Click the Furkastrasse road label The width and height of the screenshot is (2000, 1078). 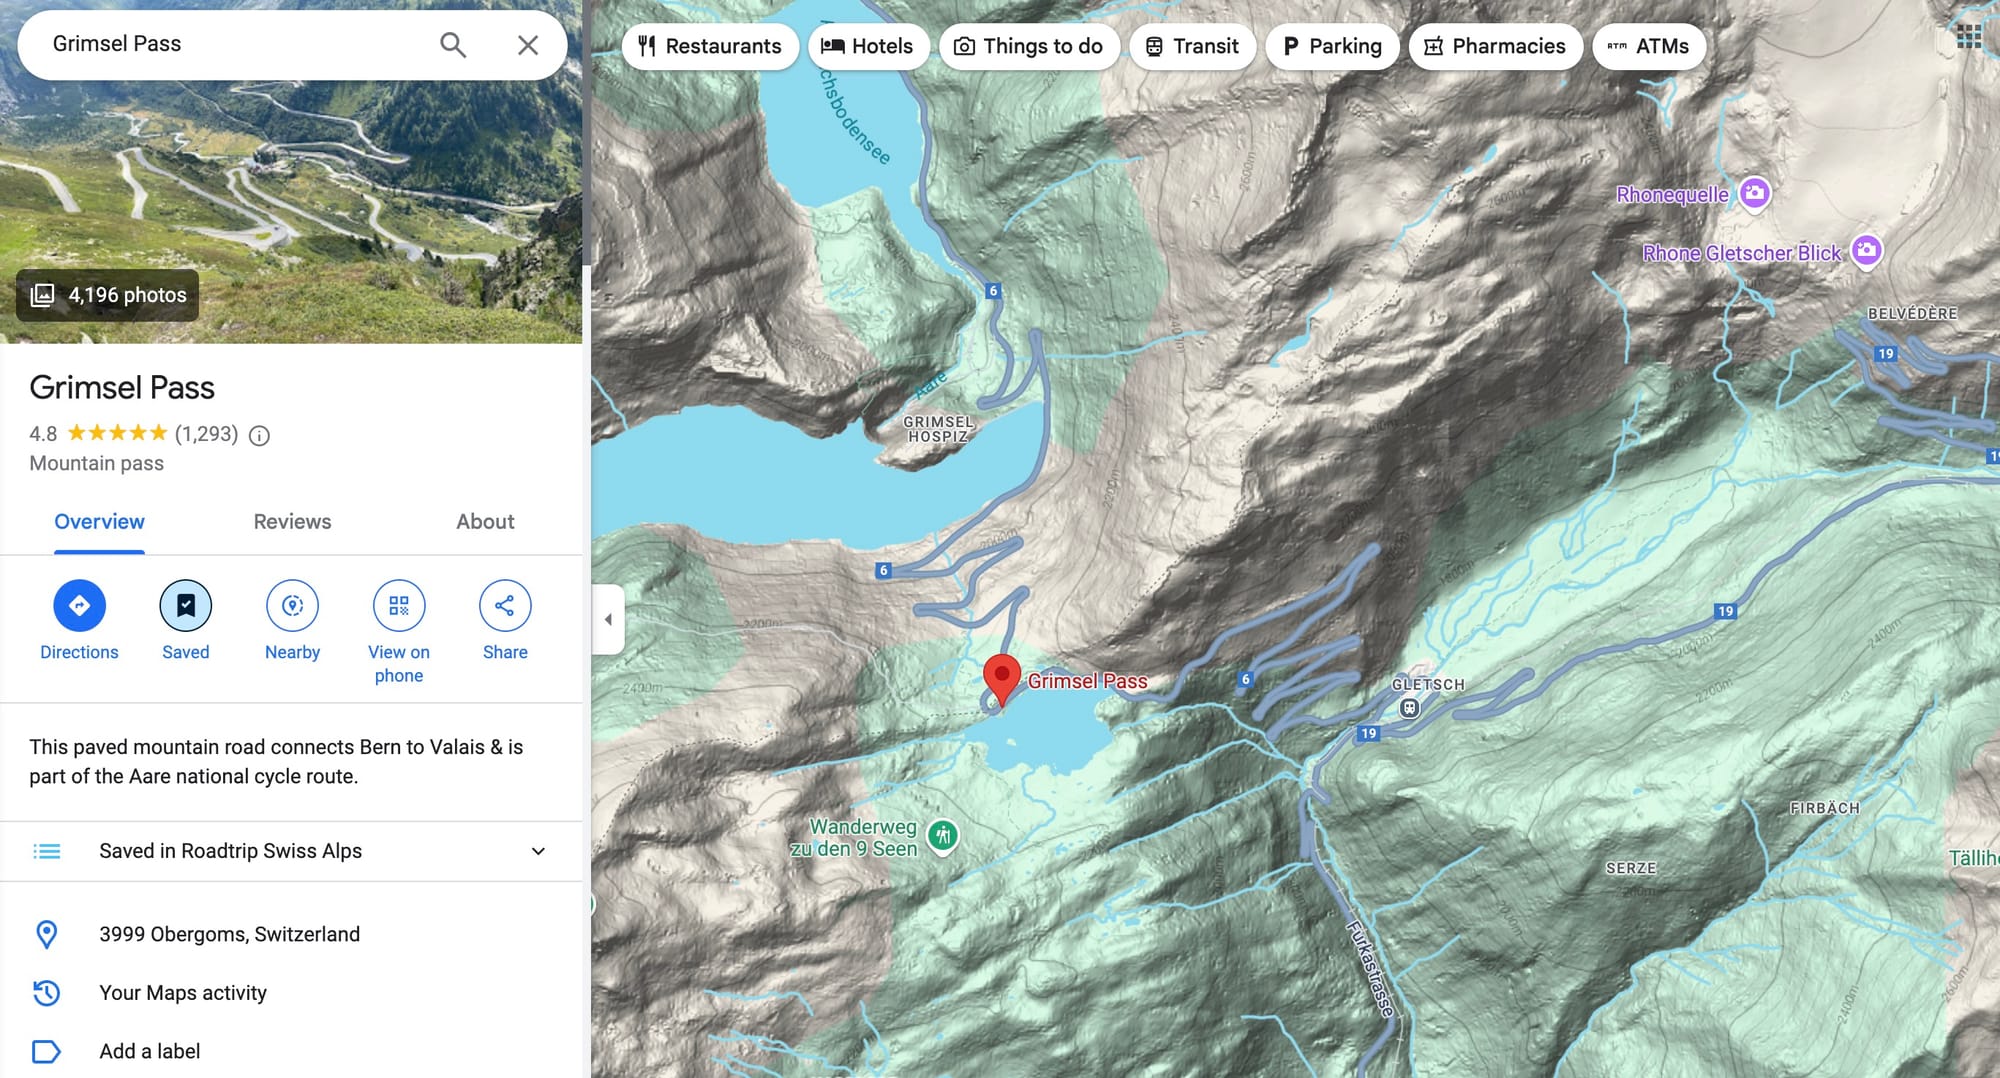point(1370,969)
